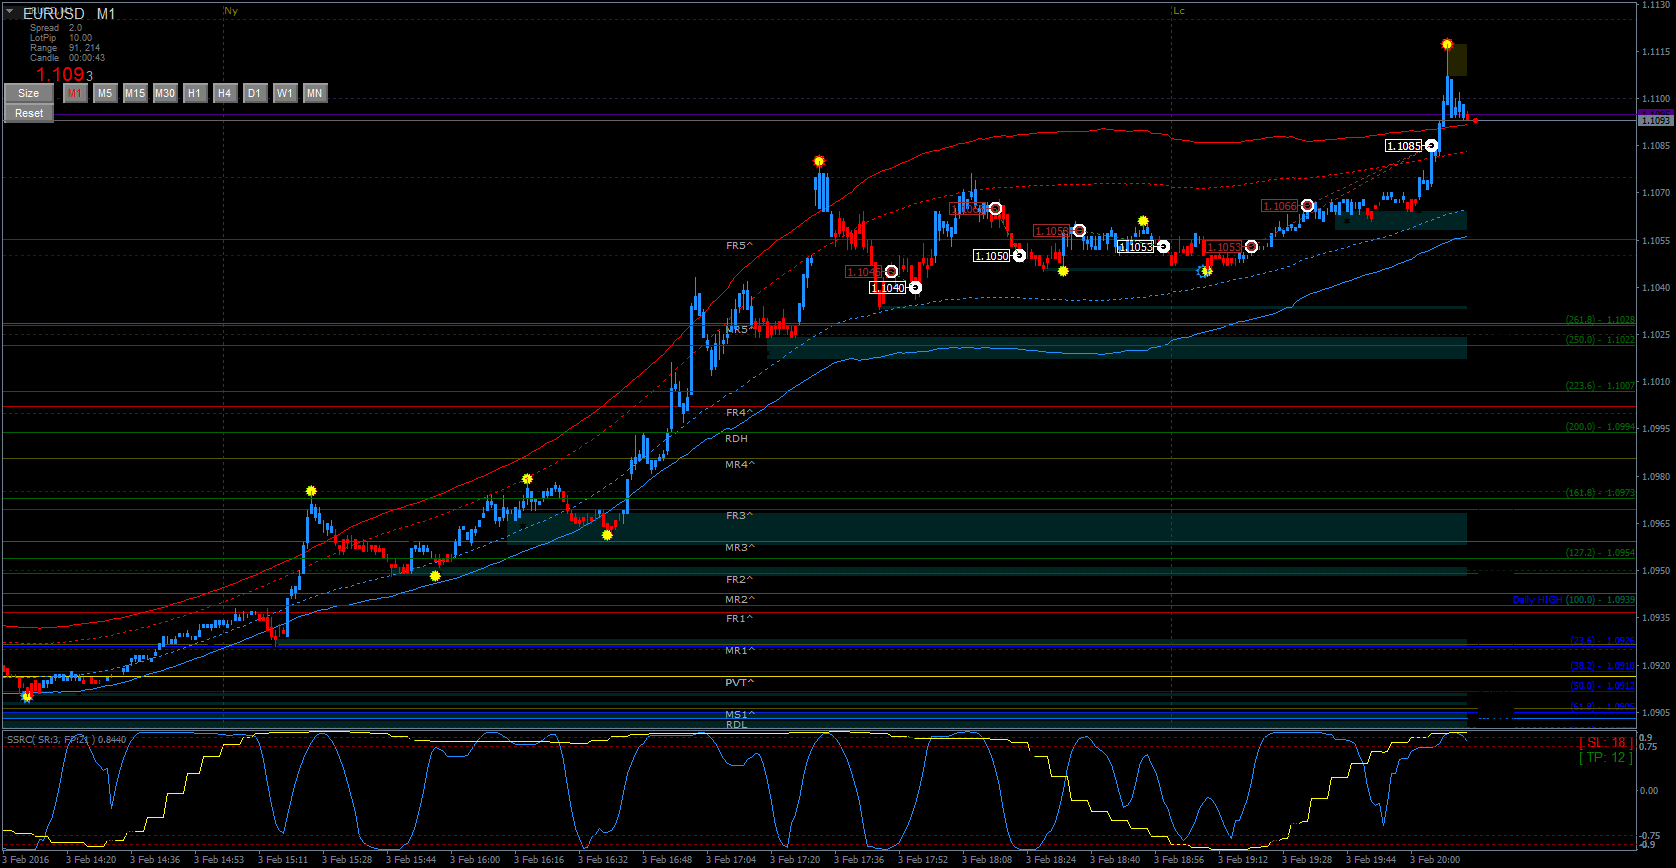This screenshot has width=1676, height=868.
Task: Select the 1.1085 trade marker label
Action: point(1404,146)
